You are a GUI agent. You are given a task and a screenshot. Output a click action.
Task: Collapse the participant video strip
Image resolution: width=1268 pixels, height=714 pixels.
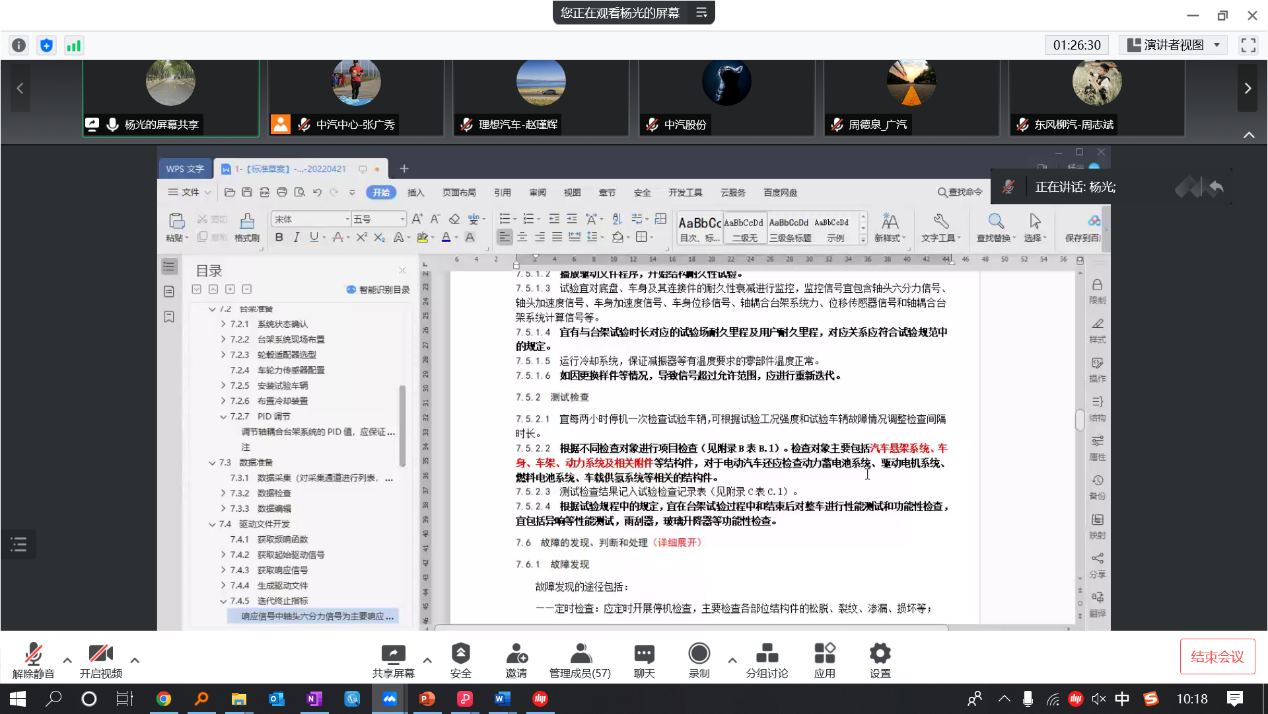tap(1248, 135)
